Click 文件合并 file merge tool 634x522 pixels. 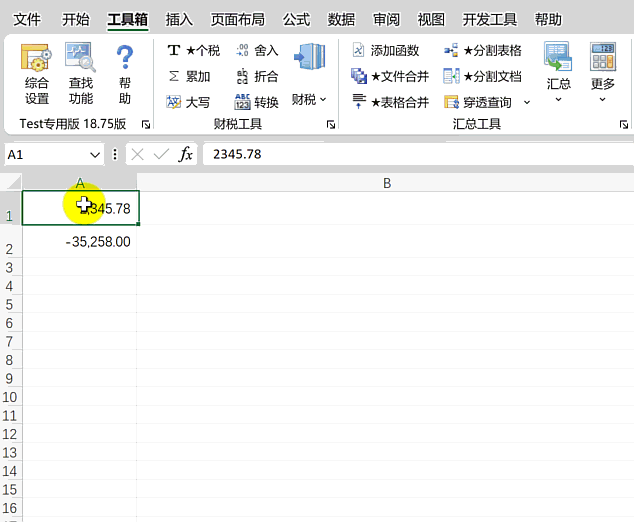[x=390, y=76]
